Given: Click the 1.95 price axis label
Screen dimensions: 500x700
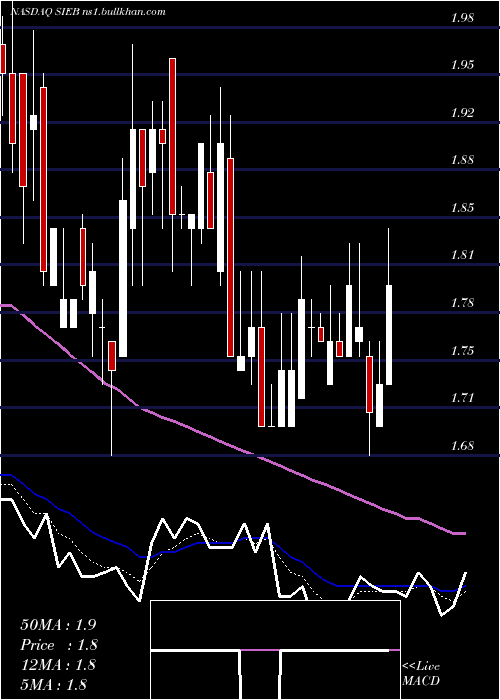Looking at the screenshot, I should 462,66.
